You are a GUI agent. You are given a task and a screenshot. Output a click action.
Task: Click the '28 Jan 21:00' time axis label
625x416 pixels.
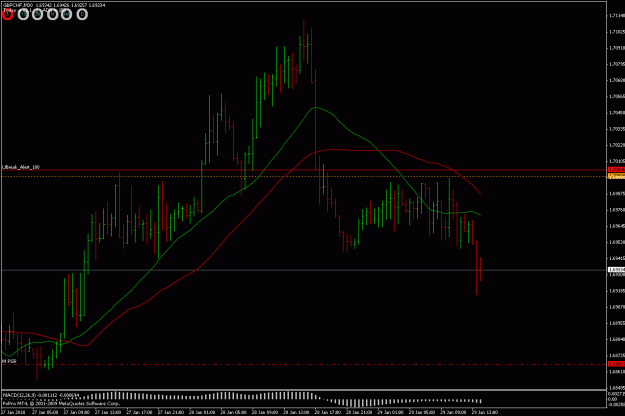(x=359, y=412)
